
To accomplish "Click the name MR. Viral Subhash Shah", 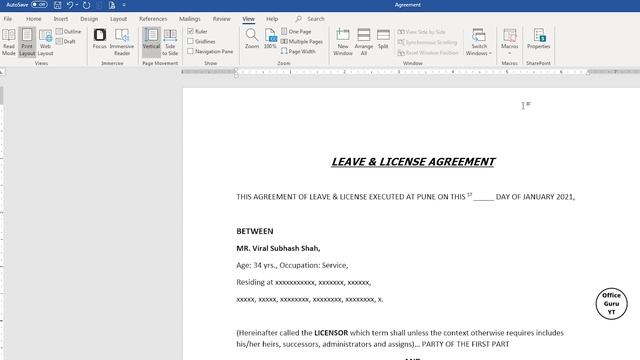I will point(278,248).
